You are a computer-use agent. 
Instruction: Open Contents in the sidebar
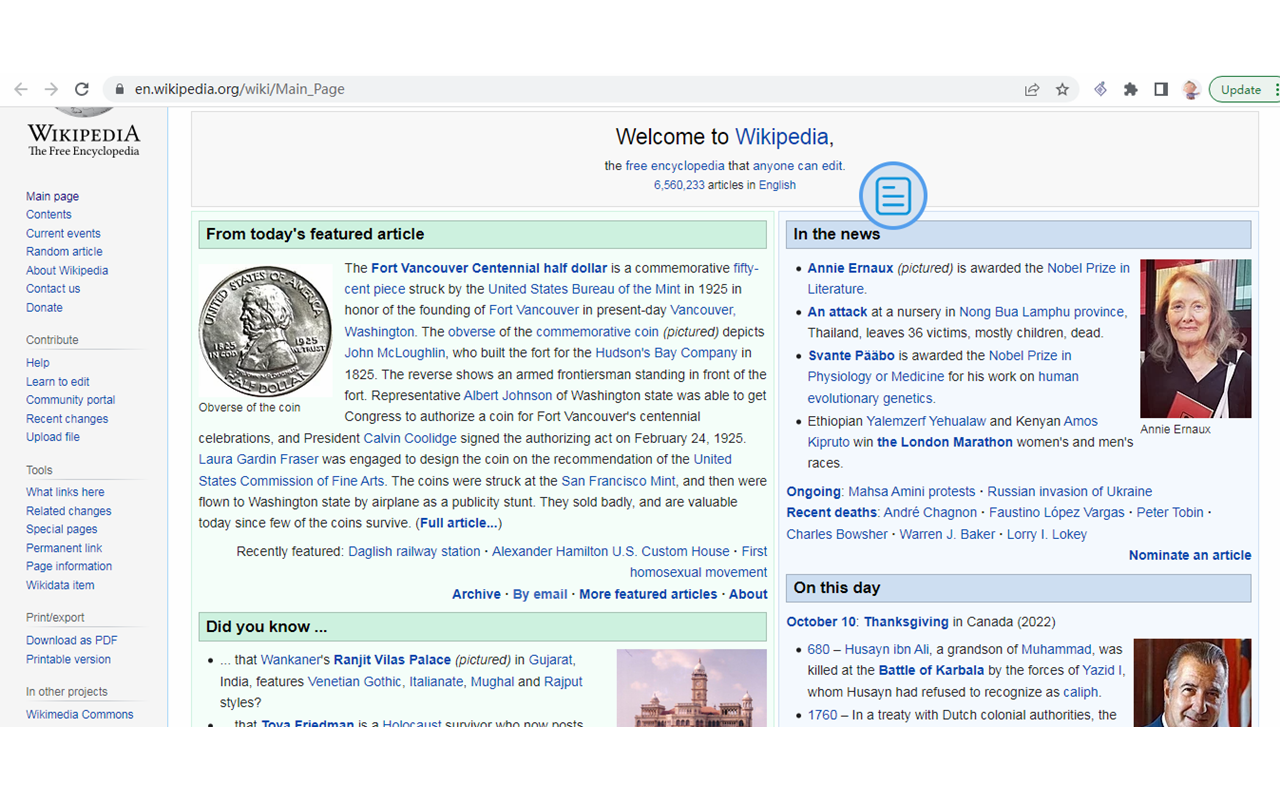click(x=48, y=214)
